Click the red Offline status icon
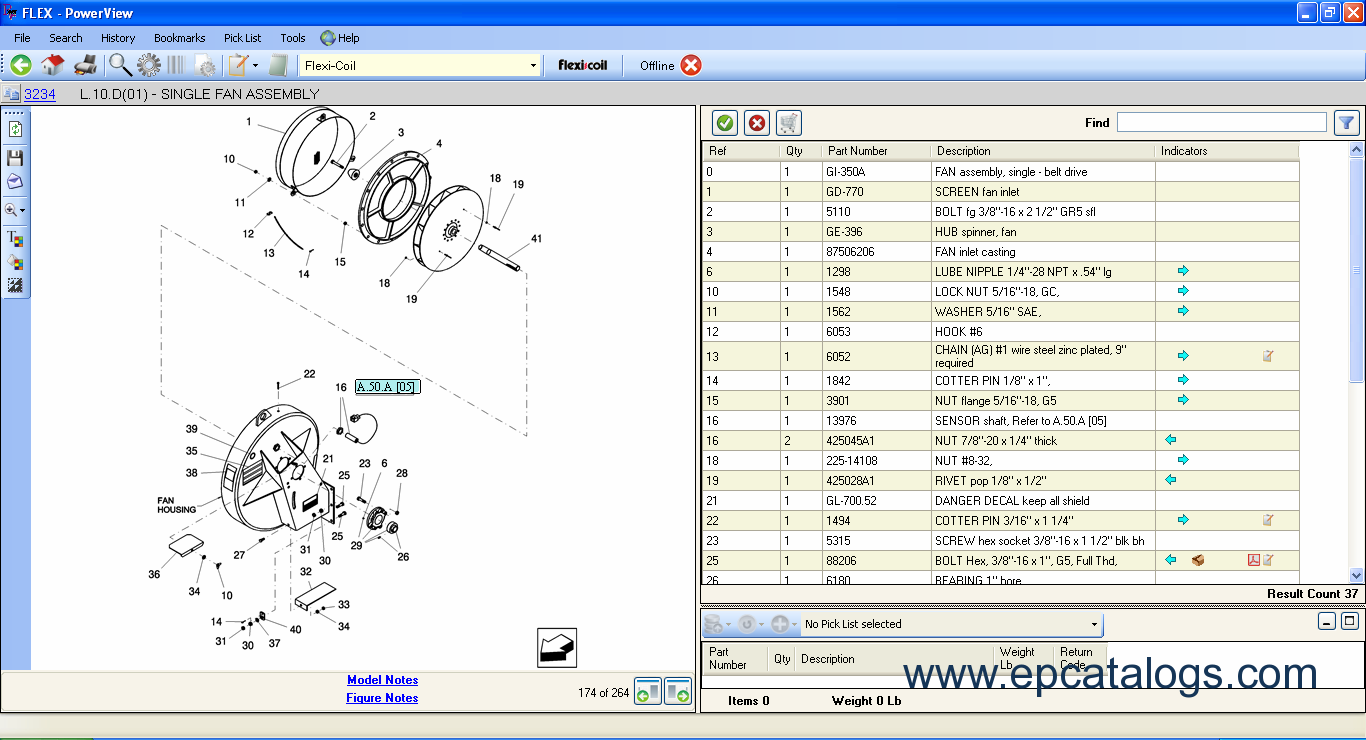Viewport: 1366px width, 740px height. click(x=691, y=65)
